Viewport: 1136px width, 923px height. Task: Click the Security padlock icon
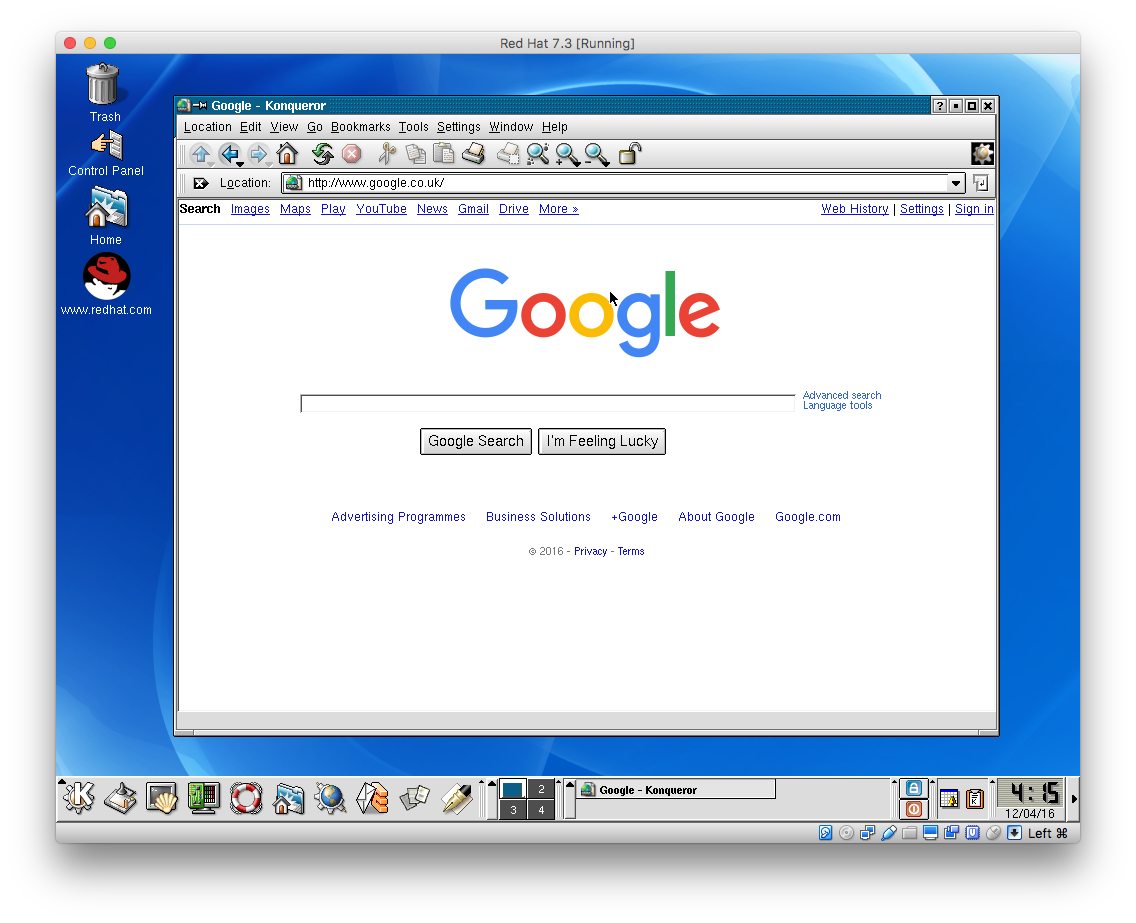(x=630, y=154)
